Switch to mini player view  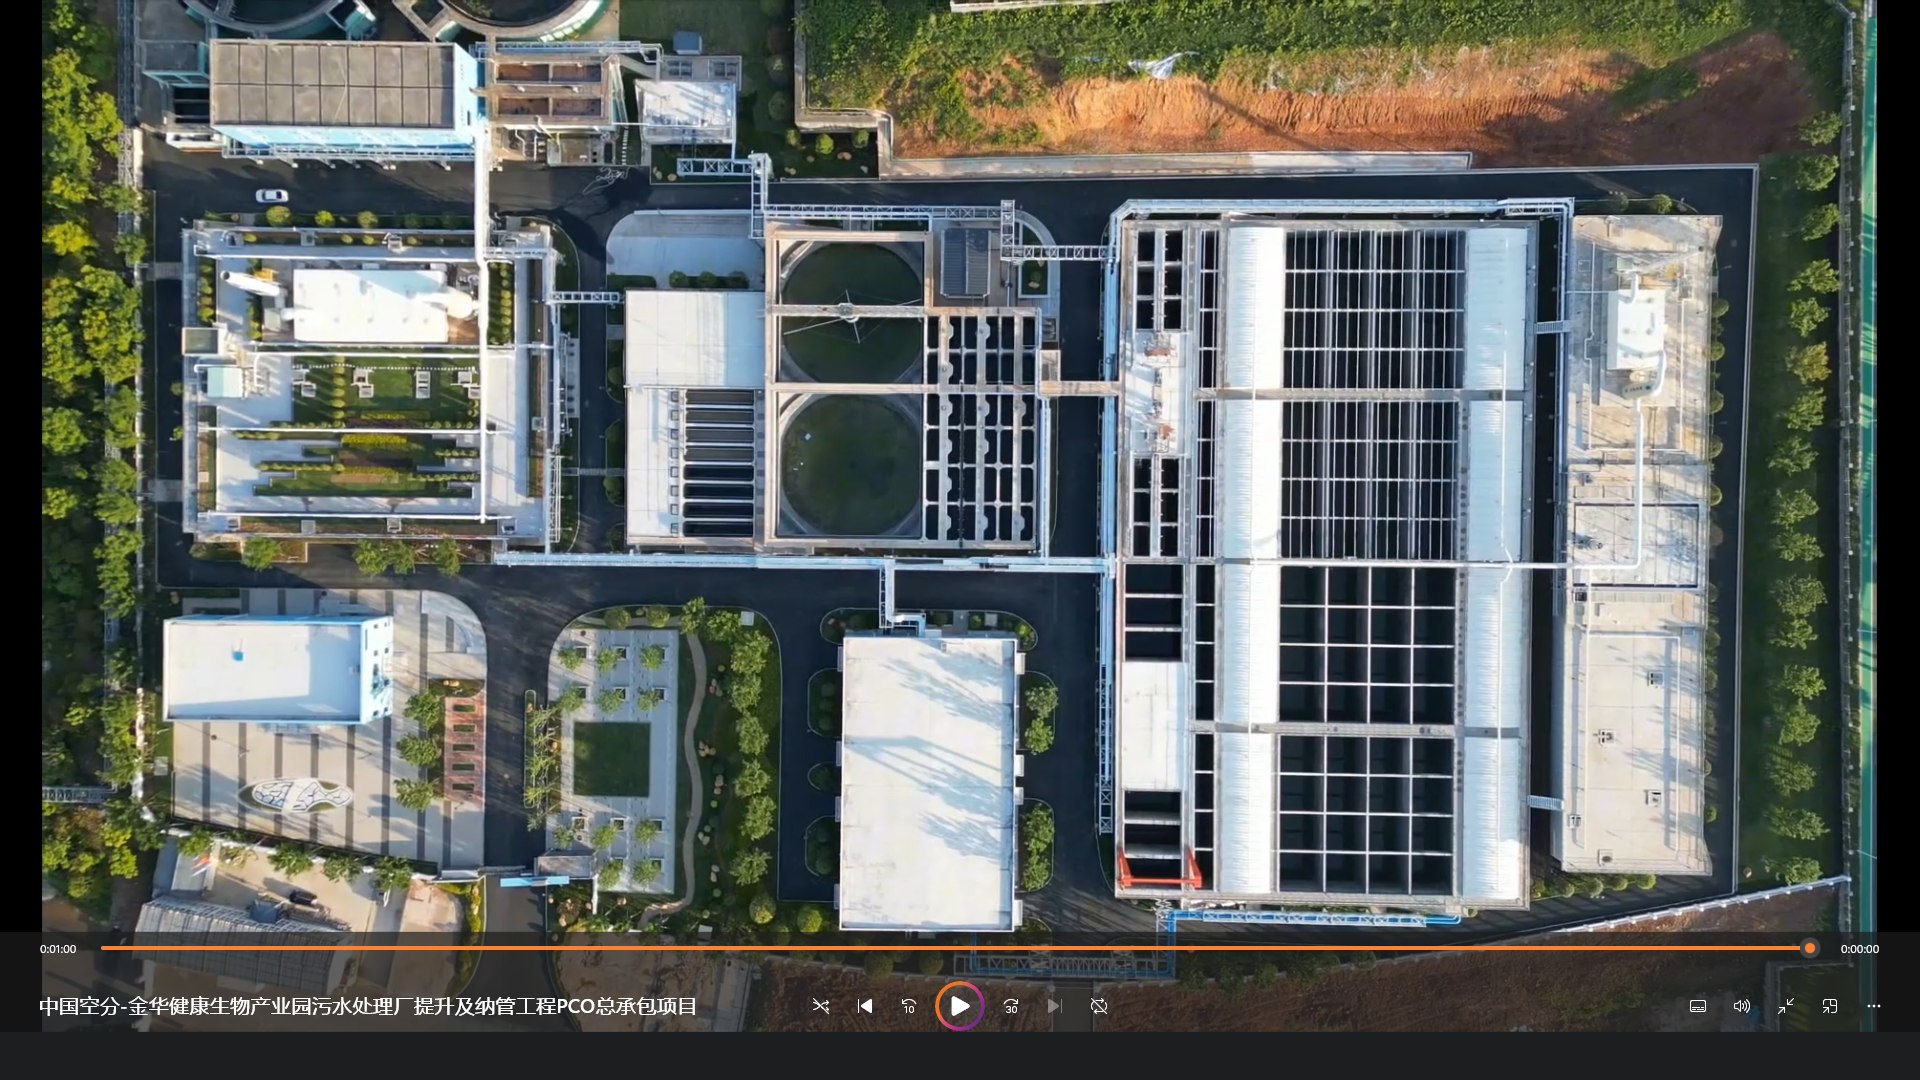click(1830, 1006)
